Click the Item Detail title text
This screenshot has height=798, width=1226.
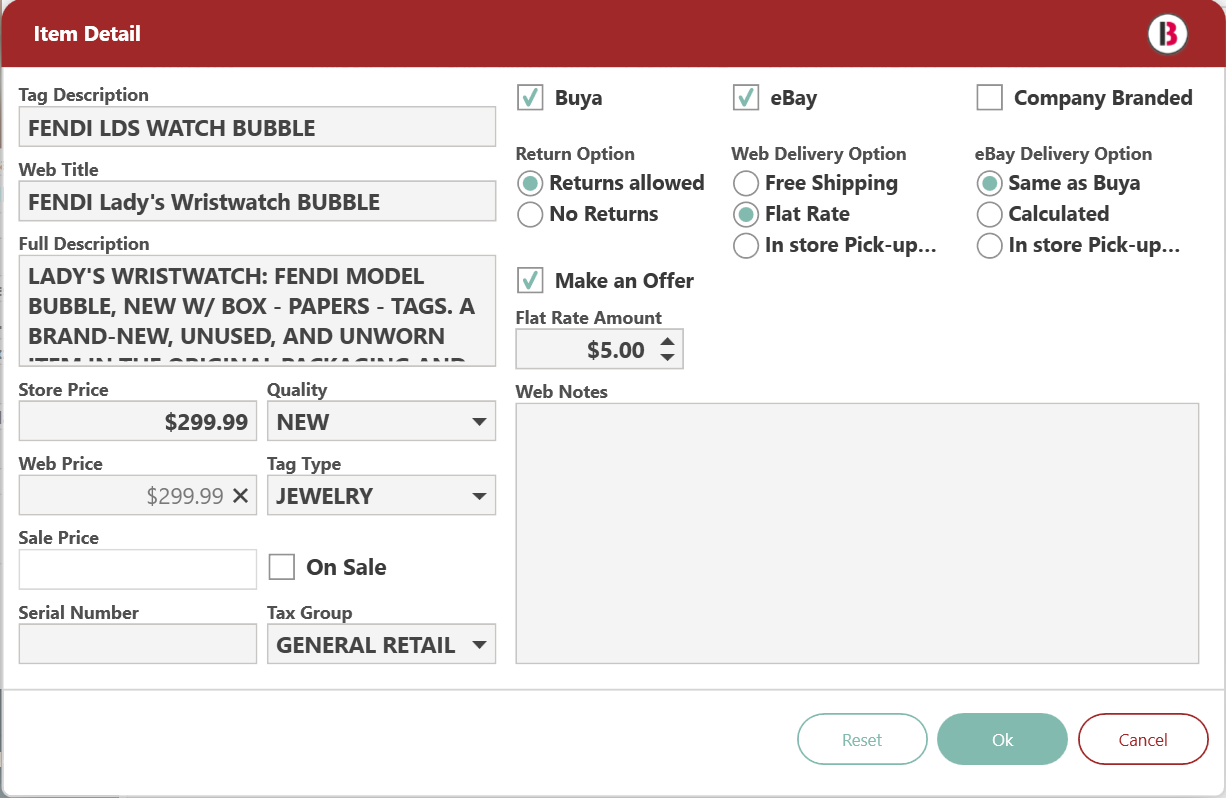pyautogui.click(x=87, y=34)
